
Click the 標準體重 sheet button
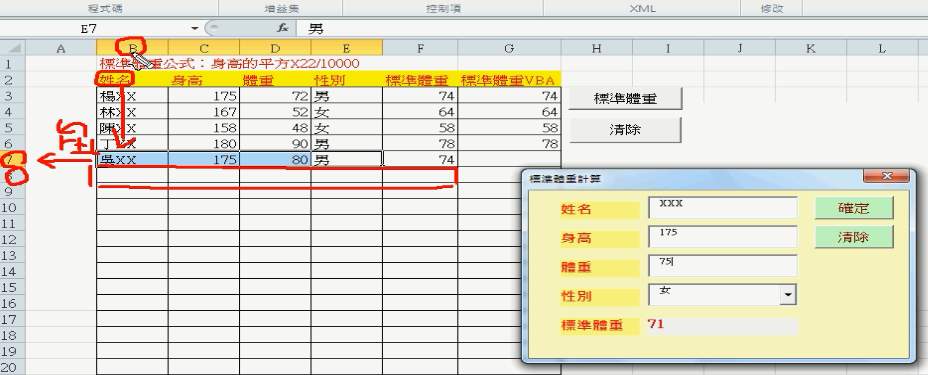click(x=626, y=99)
